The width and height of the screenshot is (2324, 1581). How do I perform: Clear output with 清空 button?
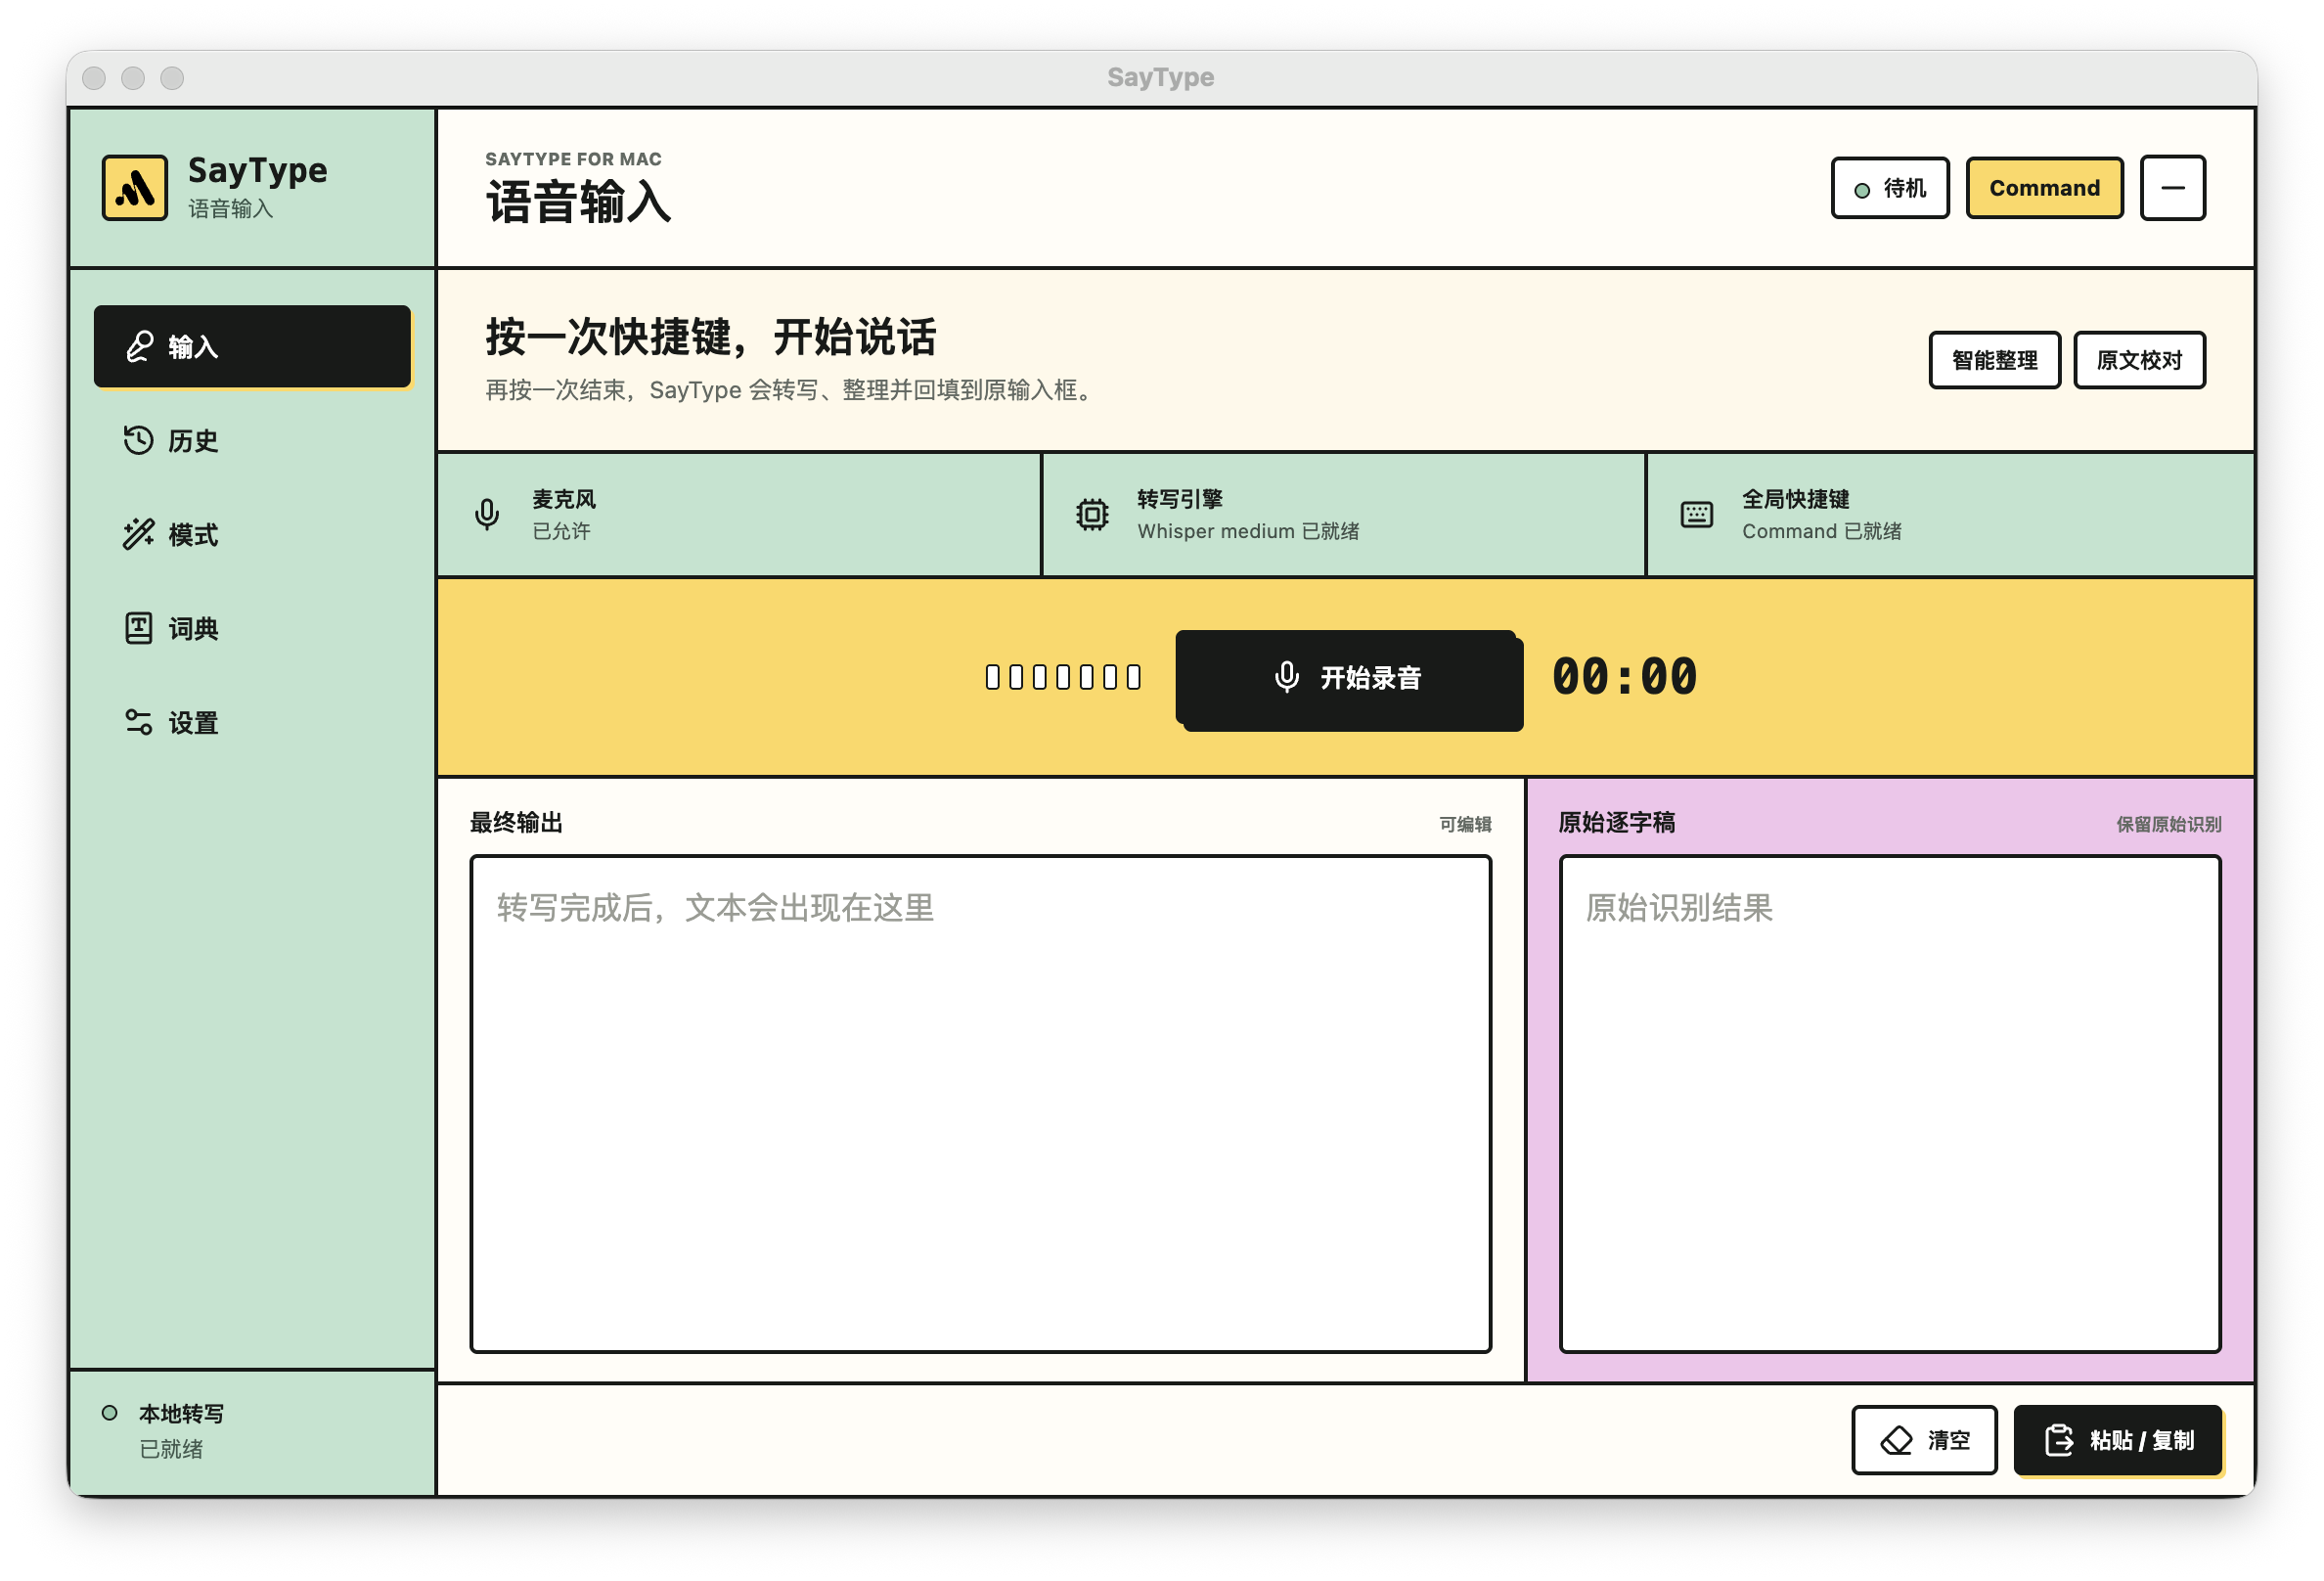click(1924, 1440)
